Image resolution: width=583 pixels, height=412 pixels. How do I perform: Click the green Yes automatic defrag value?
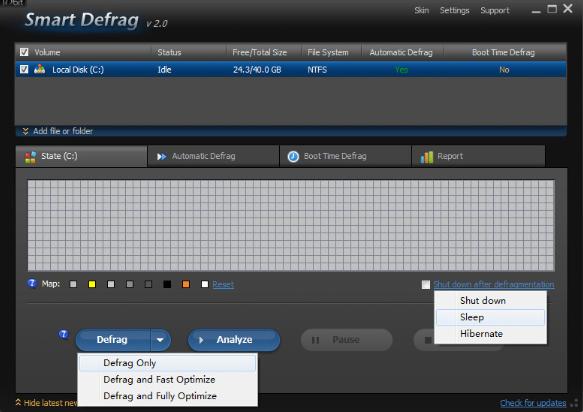(x=402, y=70)
